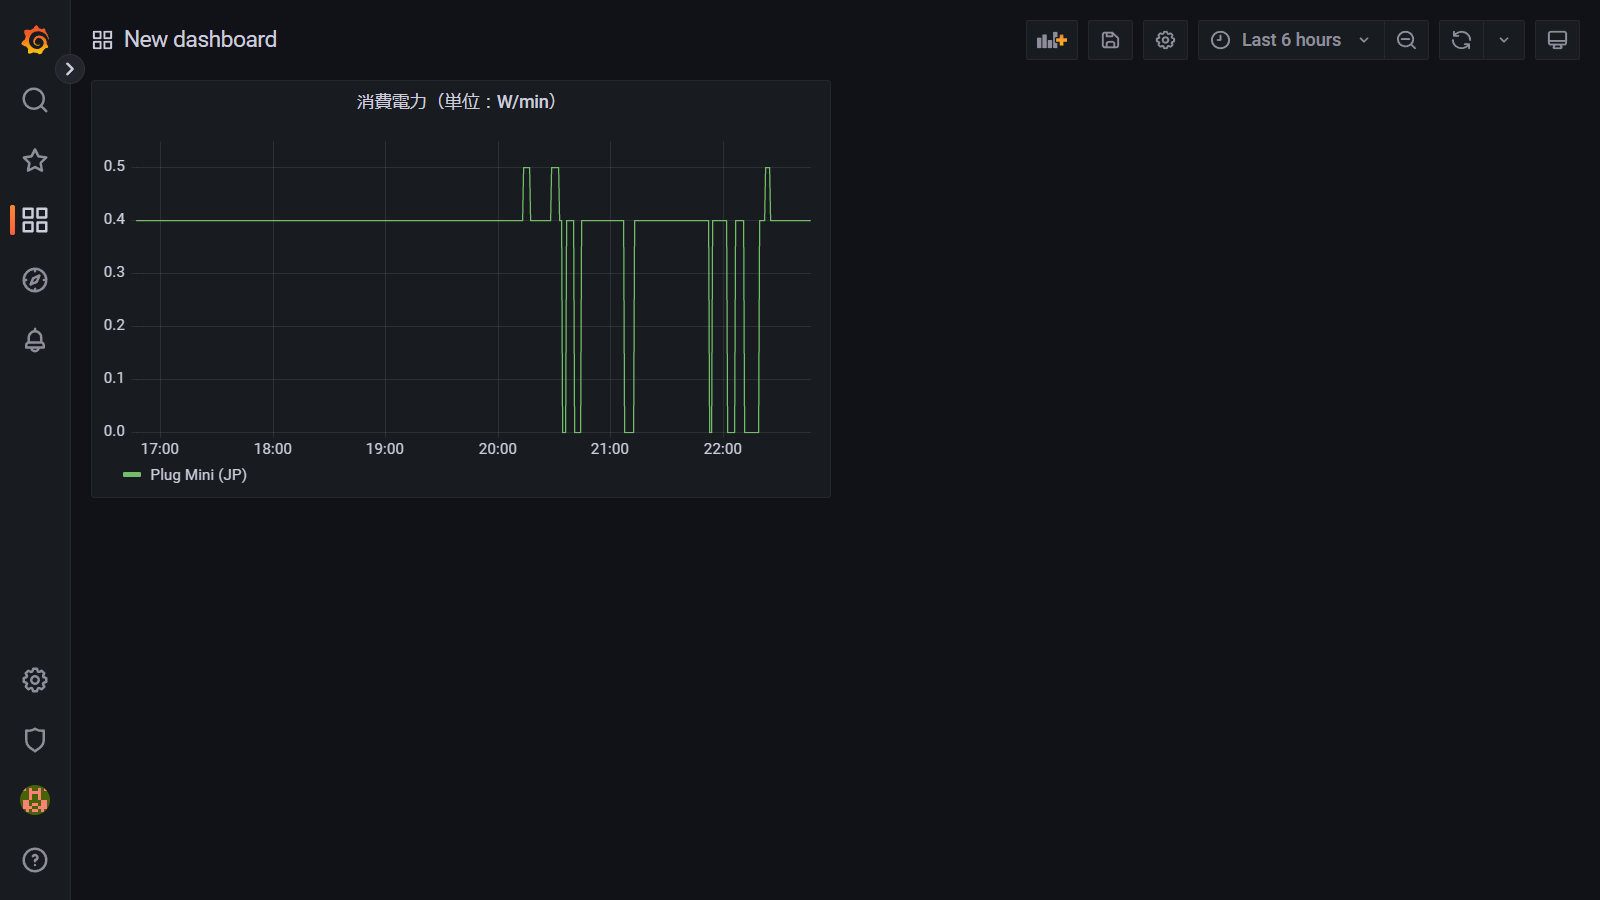Open the Search dashboards tool
This screenshot has height=900, width=1600.
click(34, 100)
